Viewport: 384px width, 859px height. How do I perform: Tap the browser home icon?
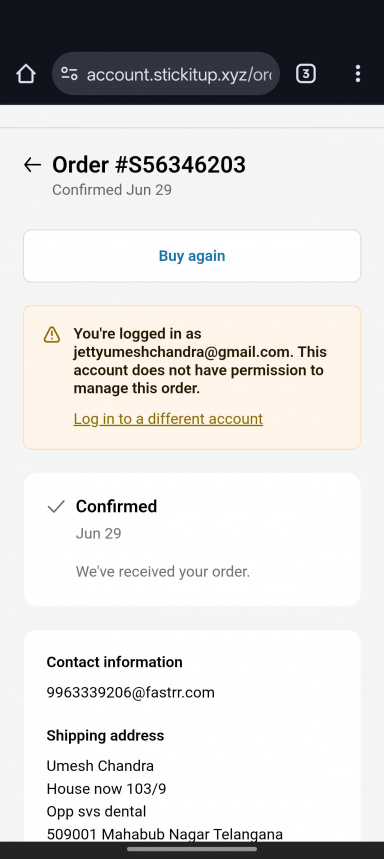(26, 73)
